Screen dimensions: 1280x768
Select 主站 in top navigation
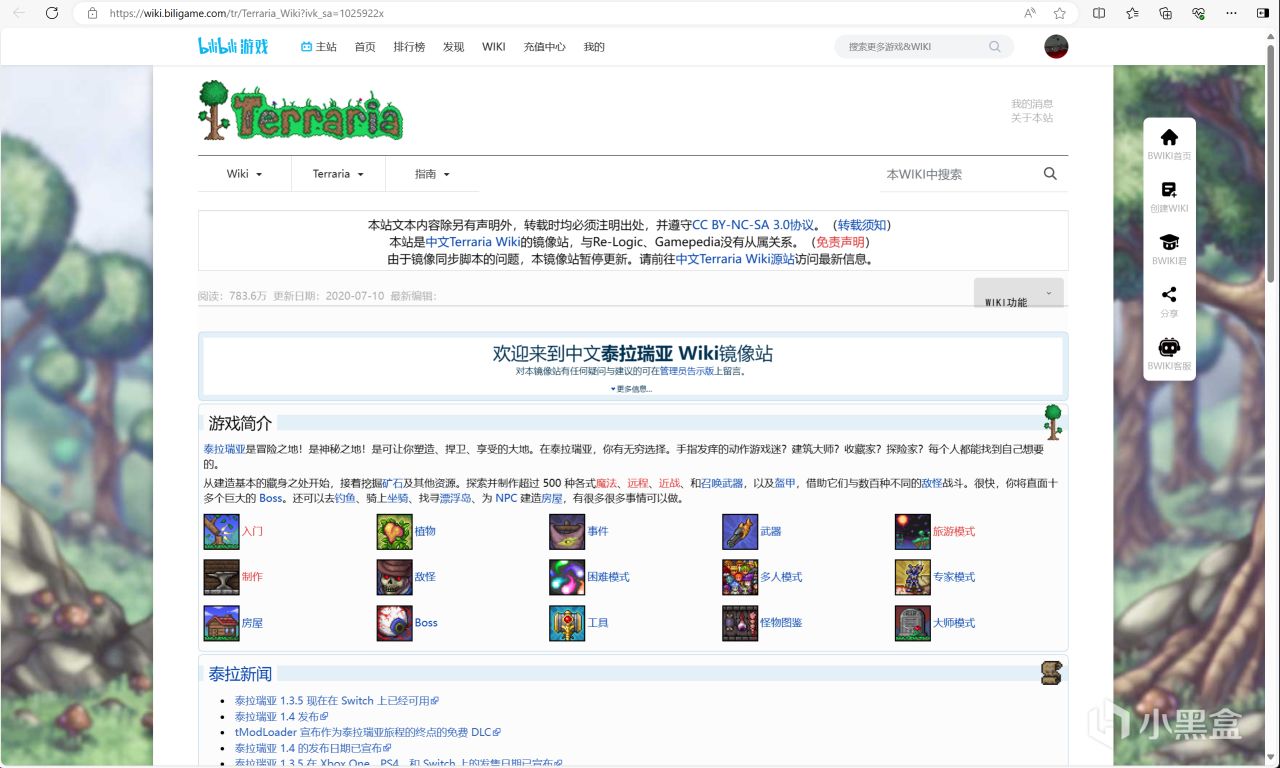pos(319,47)
